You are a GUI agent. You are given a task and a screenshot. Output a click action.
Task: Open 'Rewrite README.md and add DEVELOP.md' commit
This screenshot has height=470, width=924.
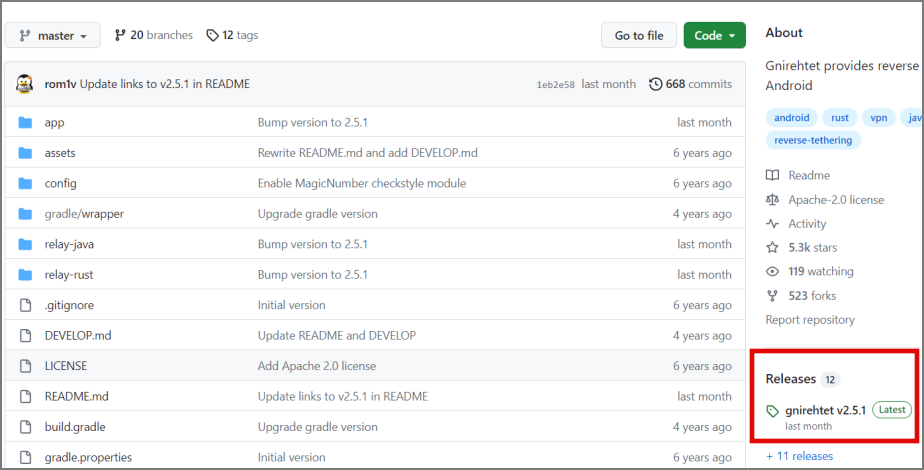click(x=368, y=153)
